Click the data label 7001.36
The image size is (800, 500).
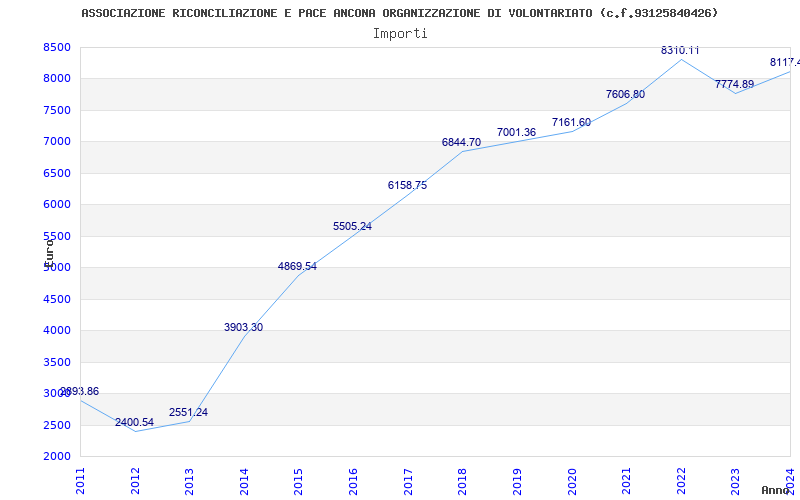click(516, 133)
